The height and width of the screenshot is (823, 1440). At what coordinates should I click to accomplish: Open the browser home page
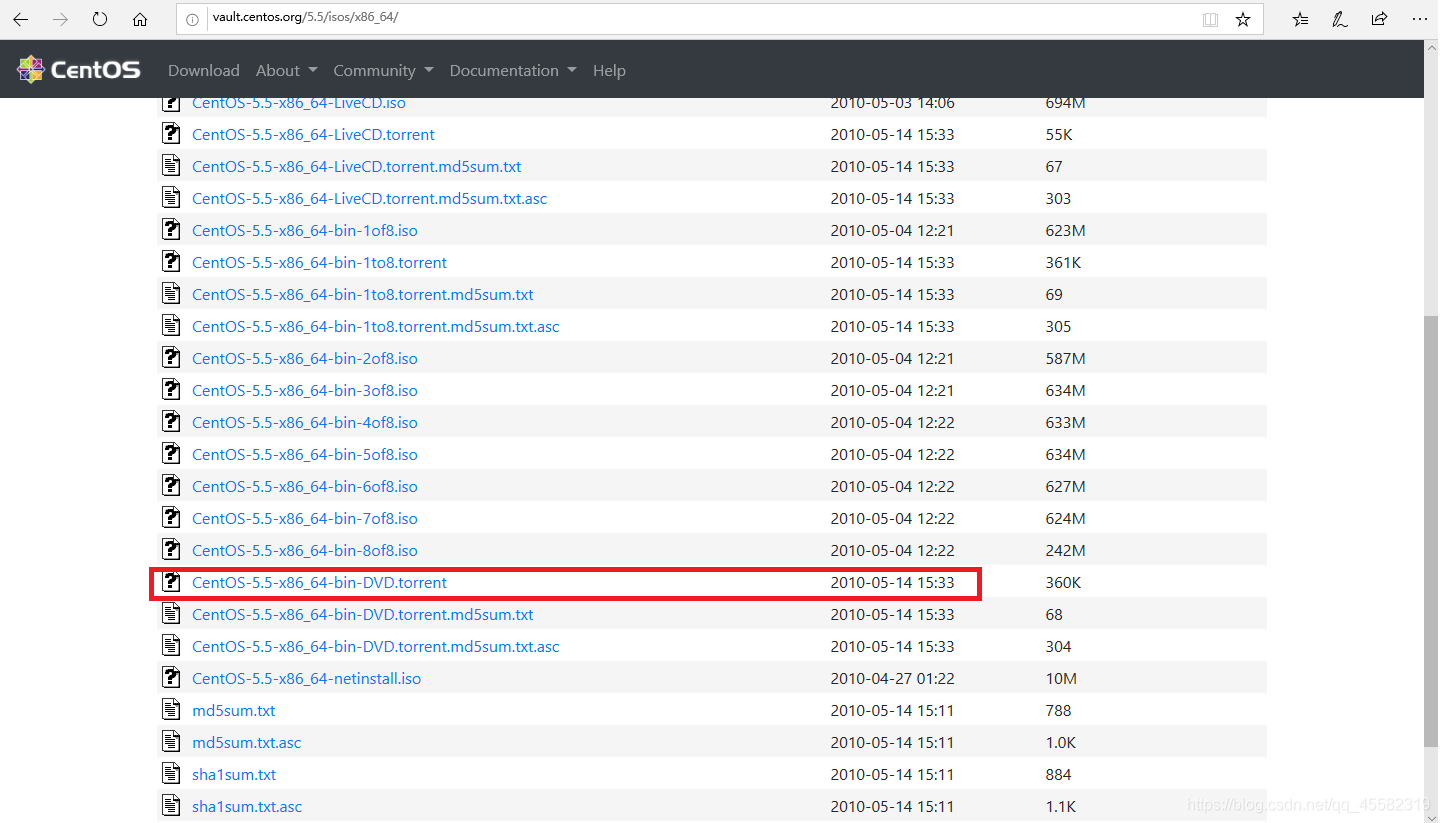[x=140, y=19]
